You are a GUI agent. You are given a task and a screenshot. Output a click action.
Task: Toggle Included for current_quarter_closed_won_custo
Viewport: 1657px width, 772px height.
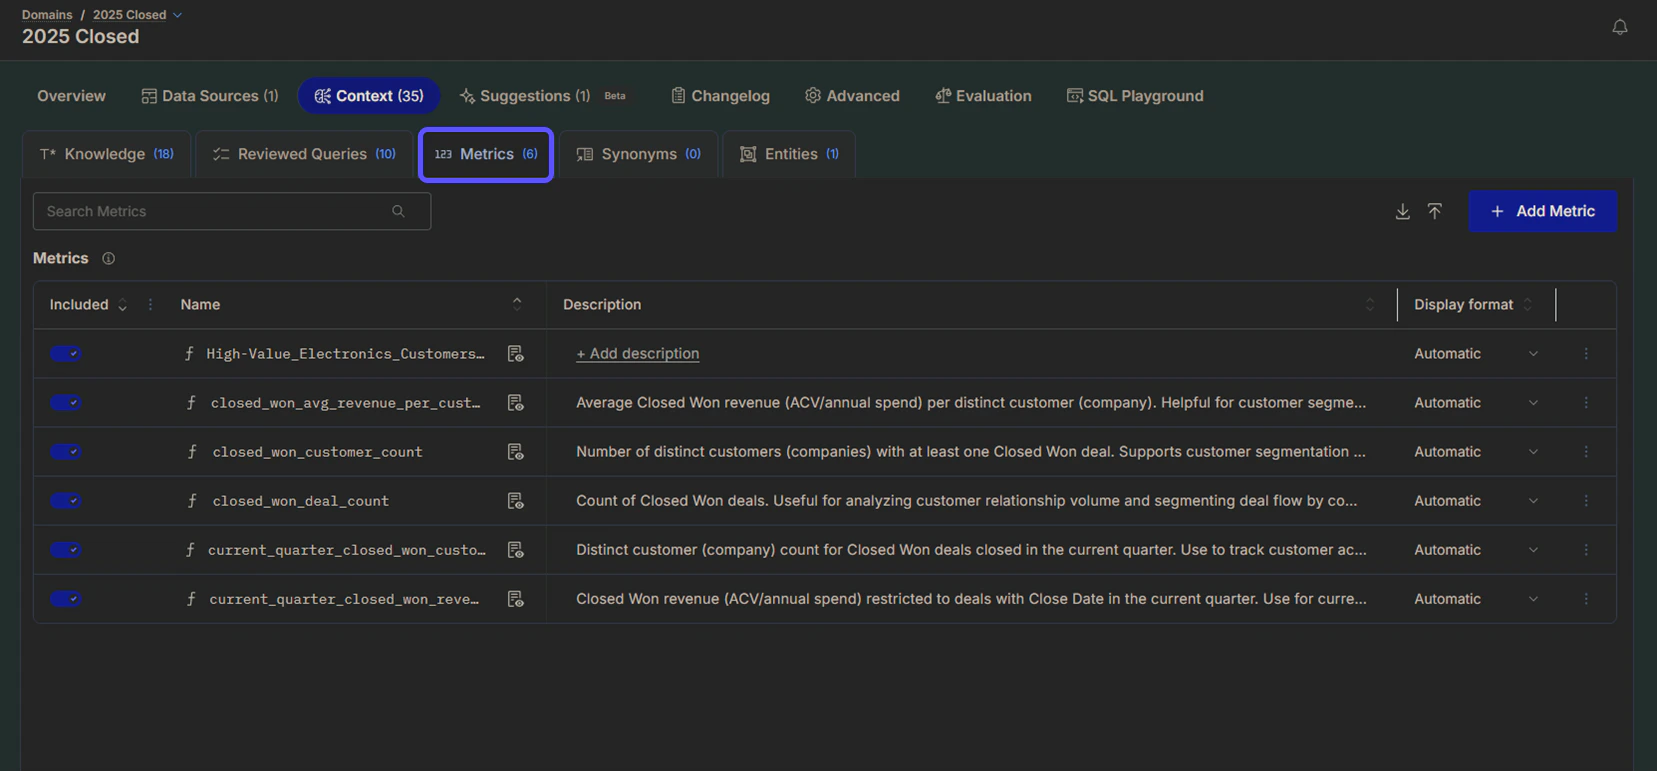[66, 549]
